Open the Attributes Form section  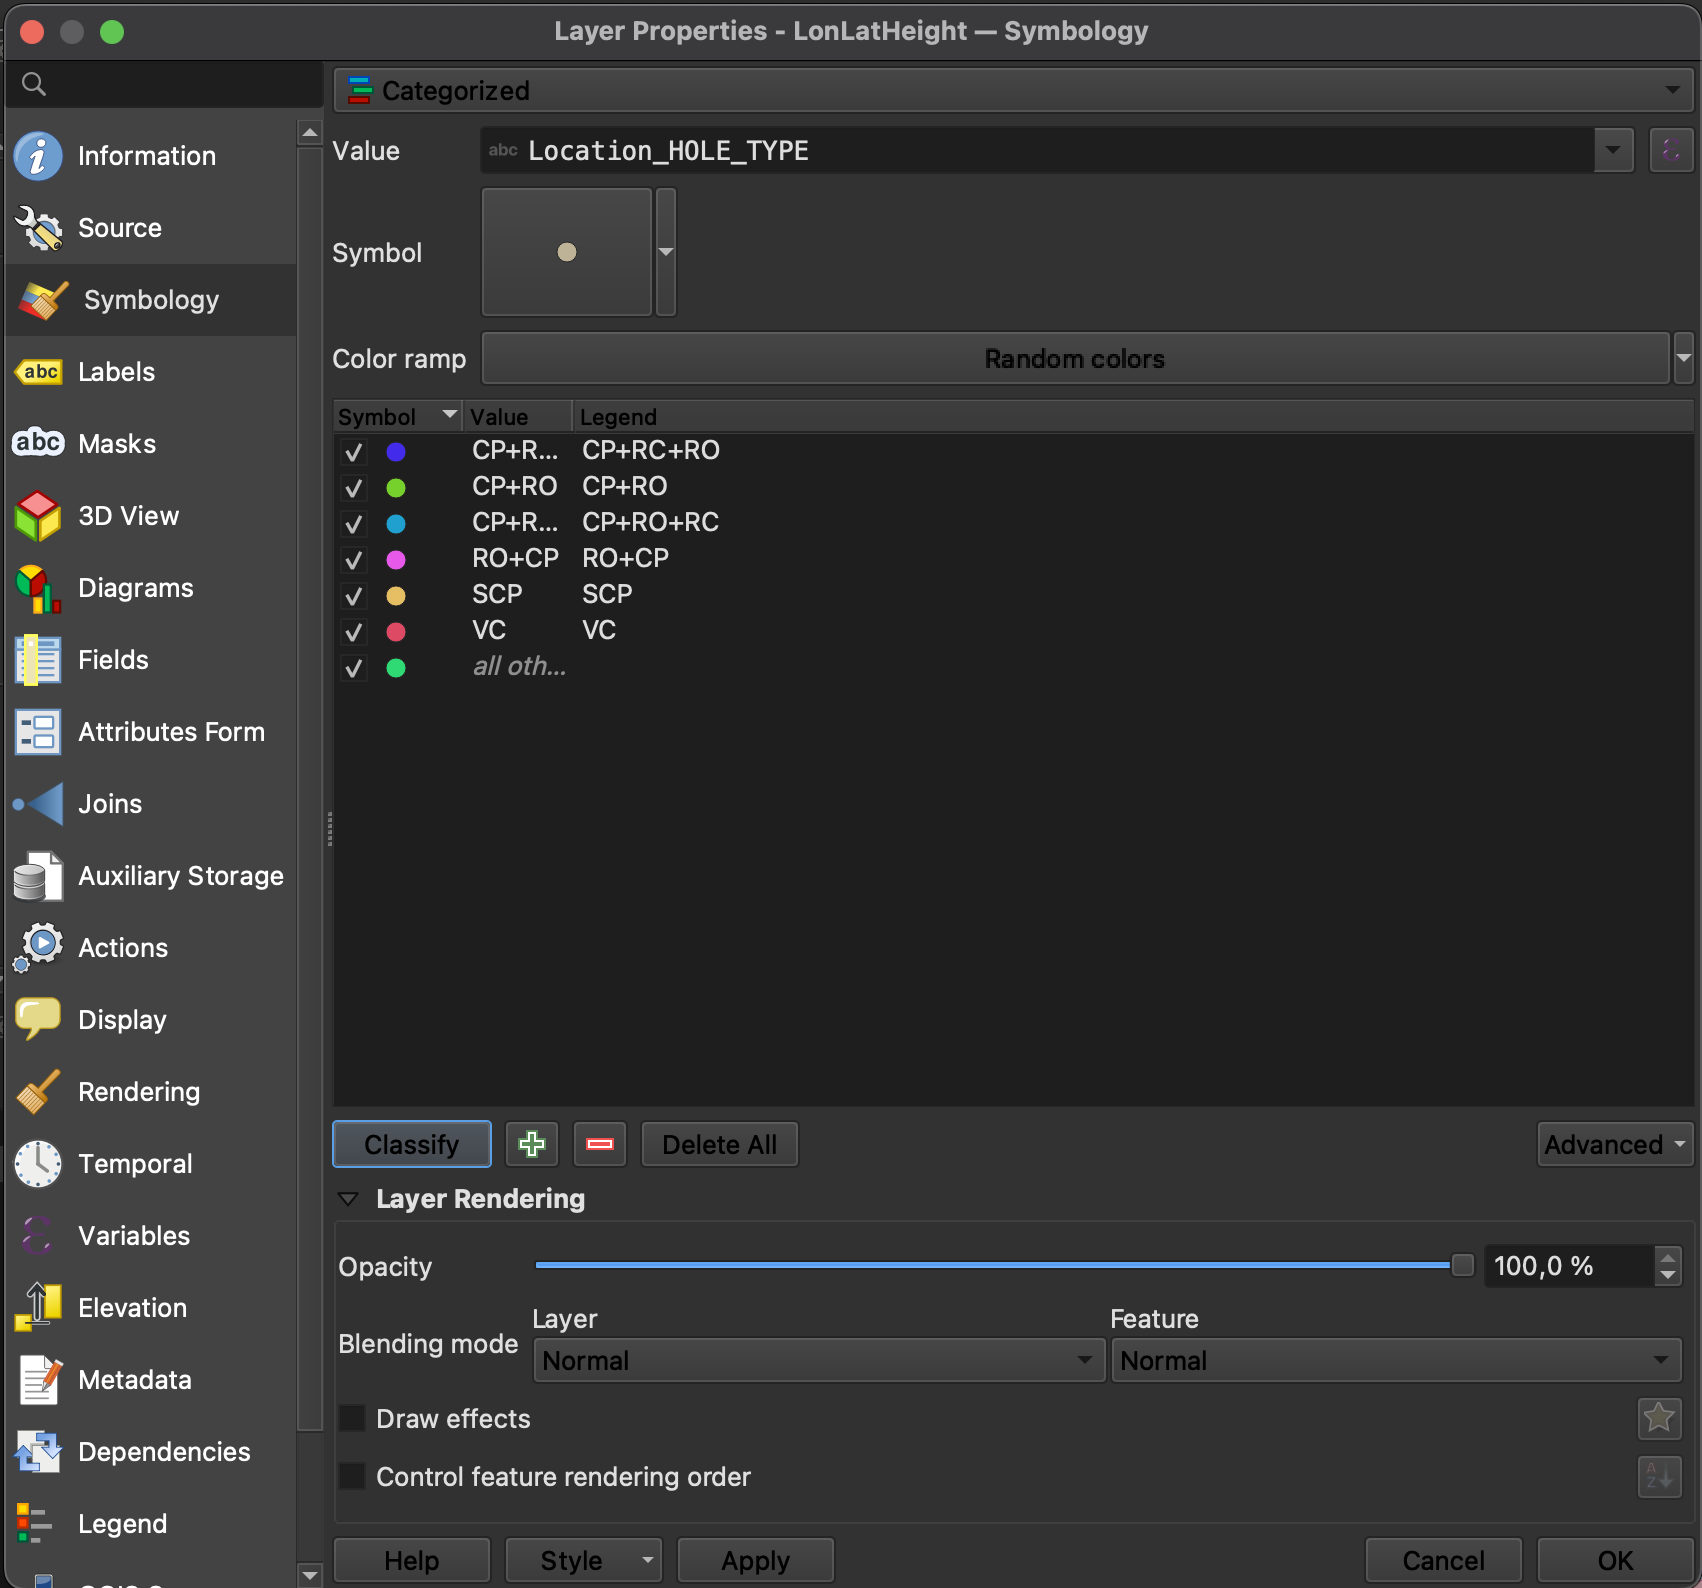coord(171,732)
